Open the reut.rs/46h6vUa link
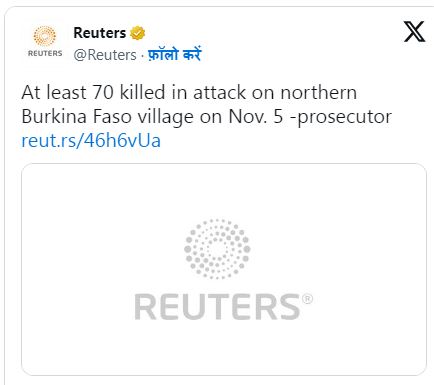This screenshot has width=434, height=385. [x=91, y=140]
